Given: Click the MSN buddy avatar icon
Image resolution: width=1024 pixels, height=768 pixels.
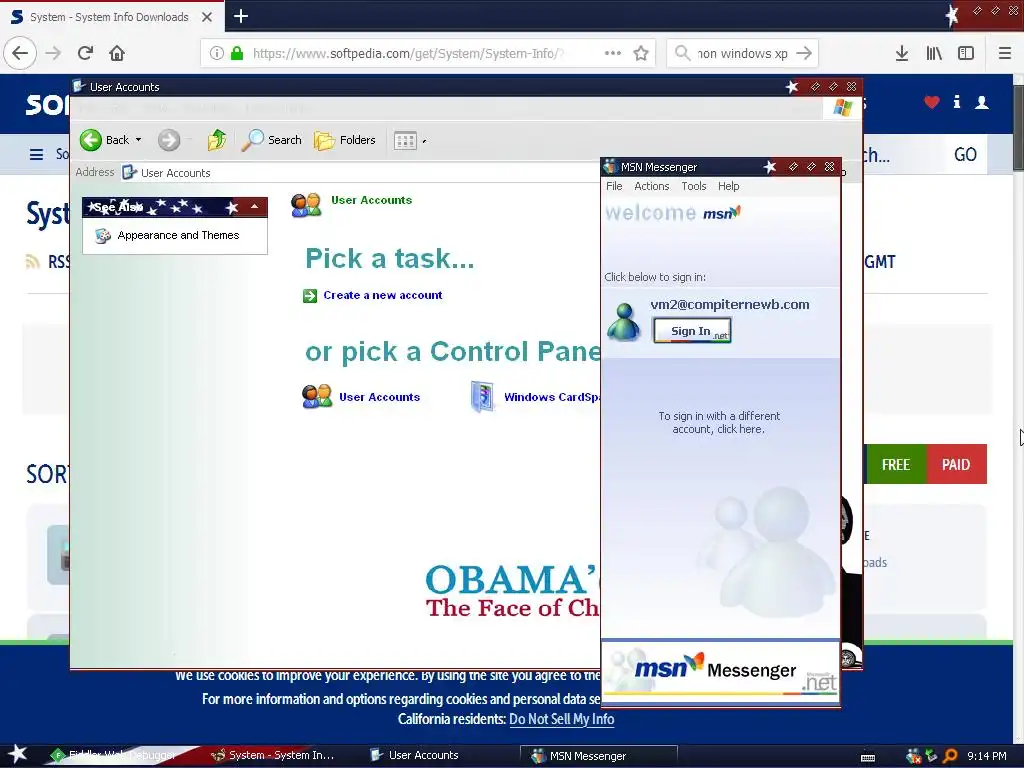Looking at the screenshot, I should [624, 322].
